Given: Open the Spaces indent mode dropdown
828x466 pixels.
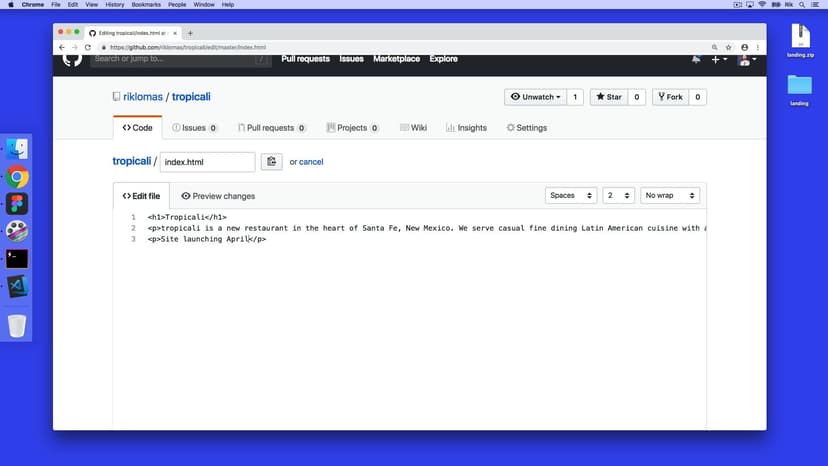Looking at the screenshot, I should pos(572,196).
